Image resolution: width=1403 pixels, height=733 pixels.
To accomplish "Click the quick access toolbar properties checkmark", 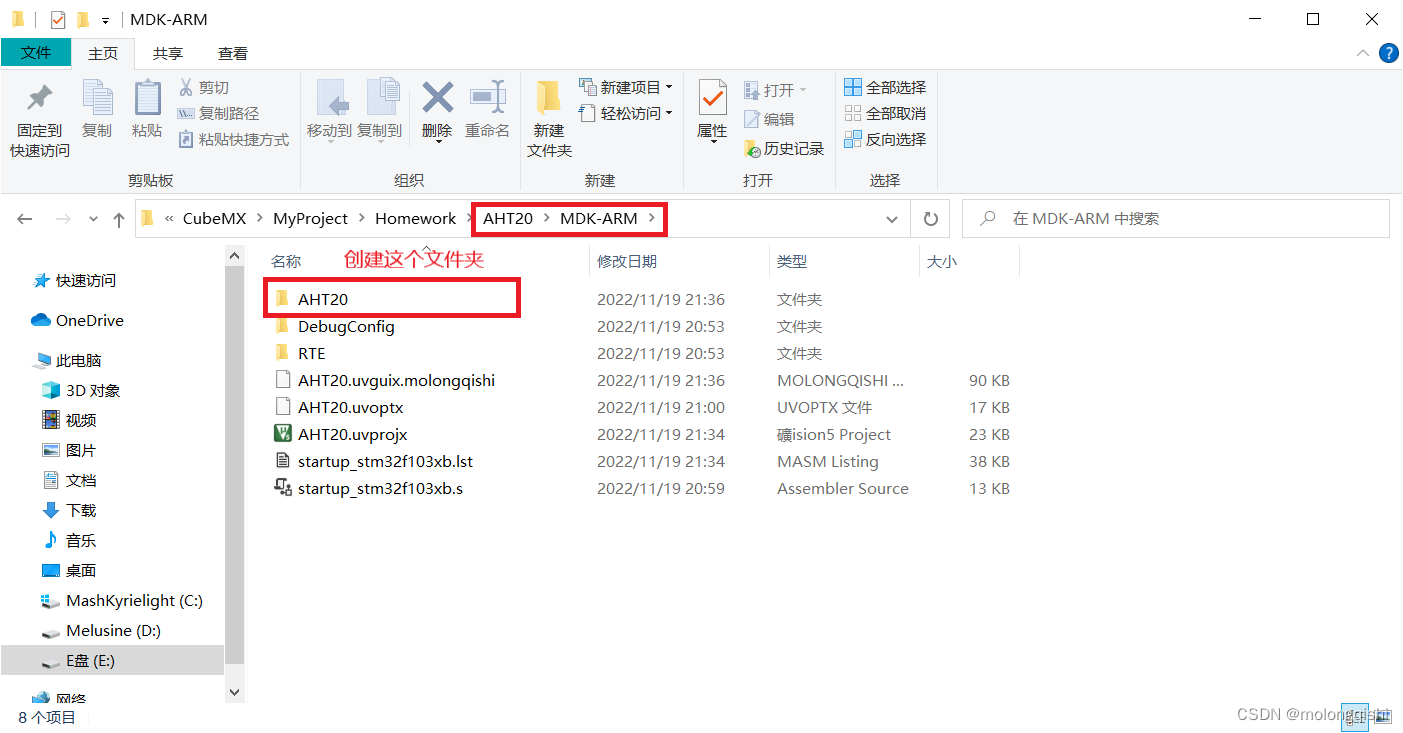I will coord(58,20).
